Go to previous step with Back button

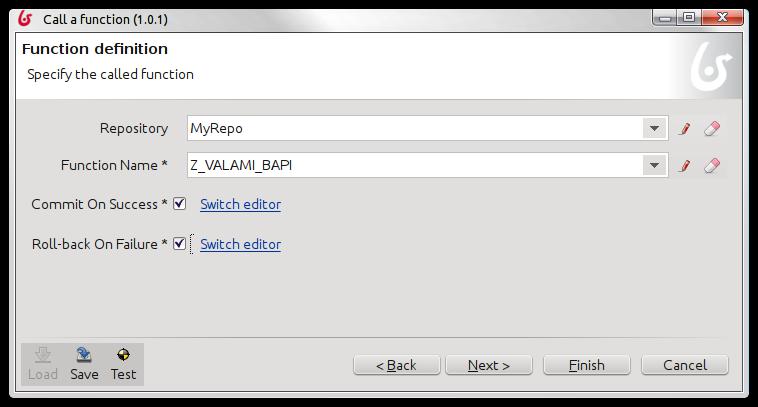click(396, 365)
